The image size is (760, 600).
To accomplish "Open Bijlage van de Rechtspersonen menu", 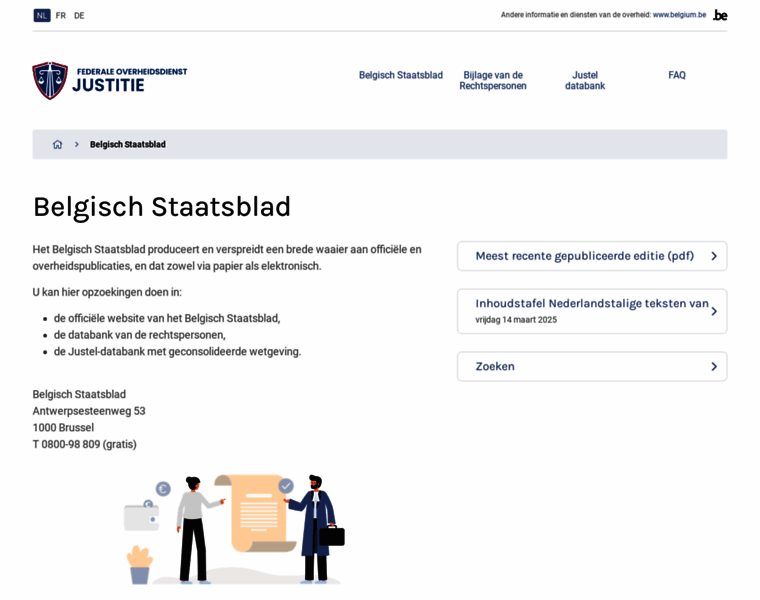I will coord(493,80).
